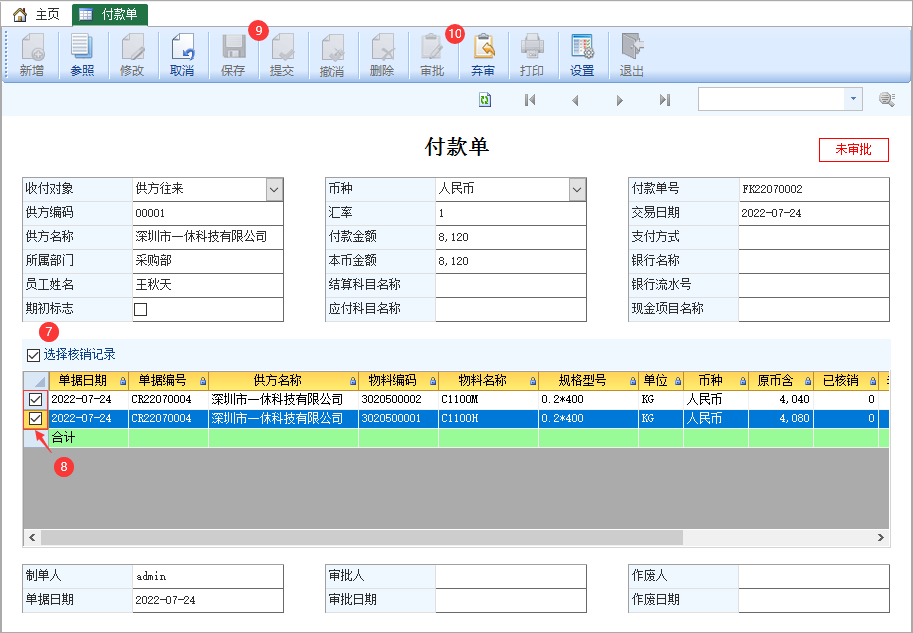Go to the previous record
The height and width of the screenshot is (633, 913).
pyautogui.click(x=575, y=100)
